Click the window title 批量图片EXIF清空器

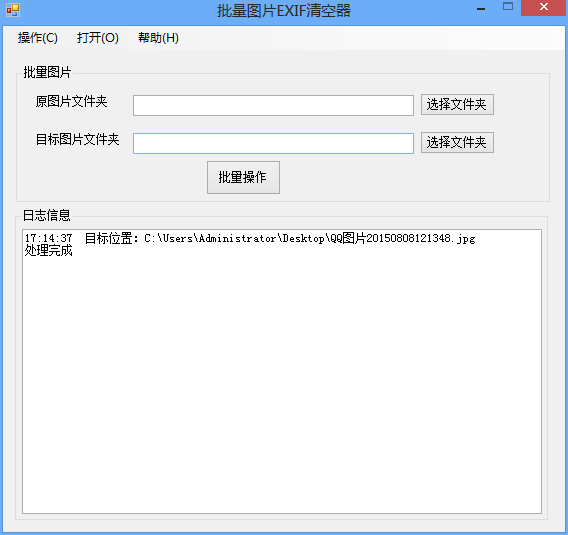284,11
